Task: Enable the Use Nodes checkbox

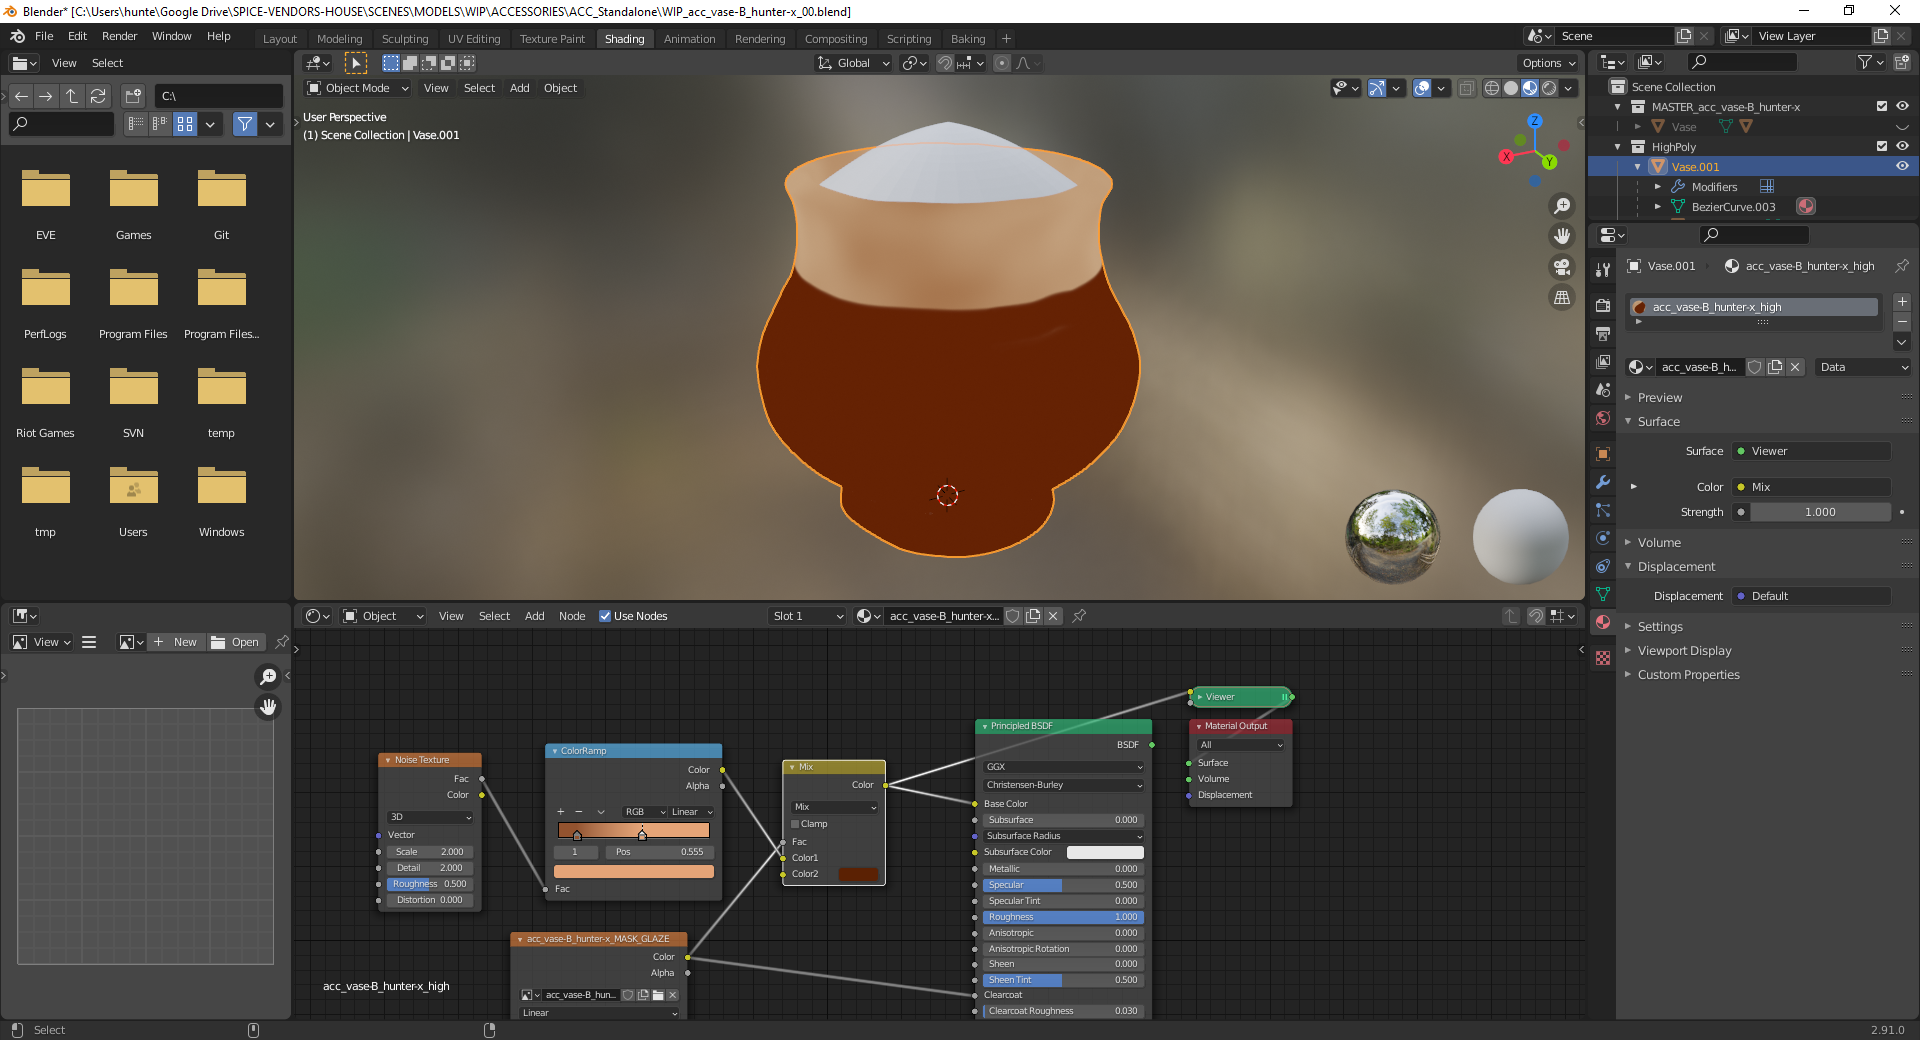Action: (x=605, y=616)
